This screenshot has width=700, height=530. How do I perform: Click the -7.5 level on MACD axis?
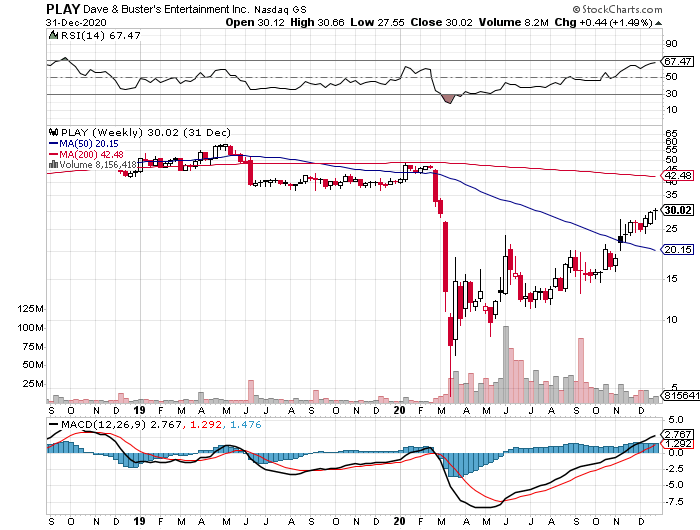674,502
